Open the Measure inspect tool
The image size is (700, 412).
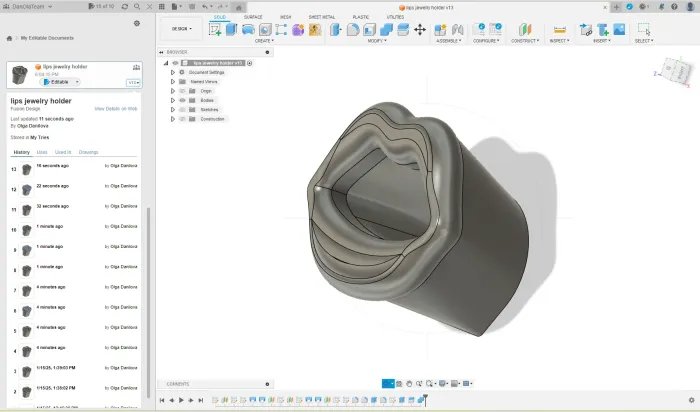pyautogui.click(x=559, y=29)
